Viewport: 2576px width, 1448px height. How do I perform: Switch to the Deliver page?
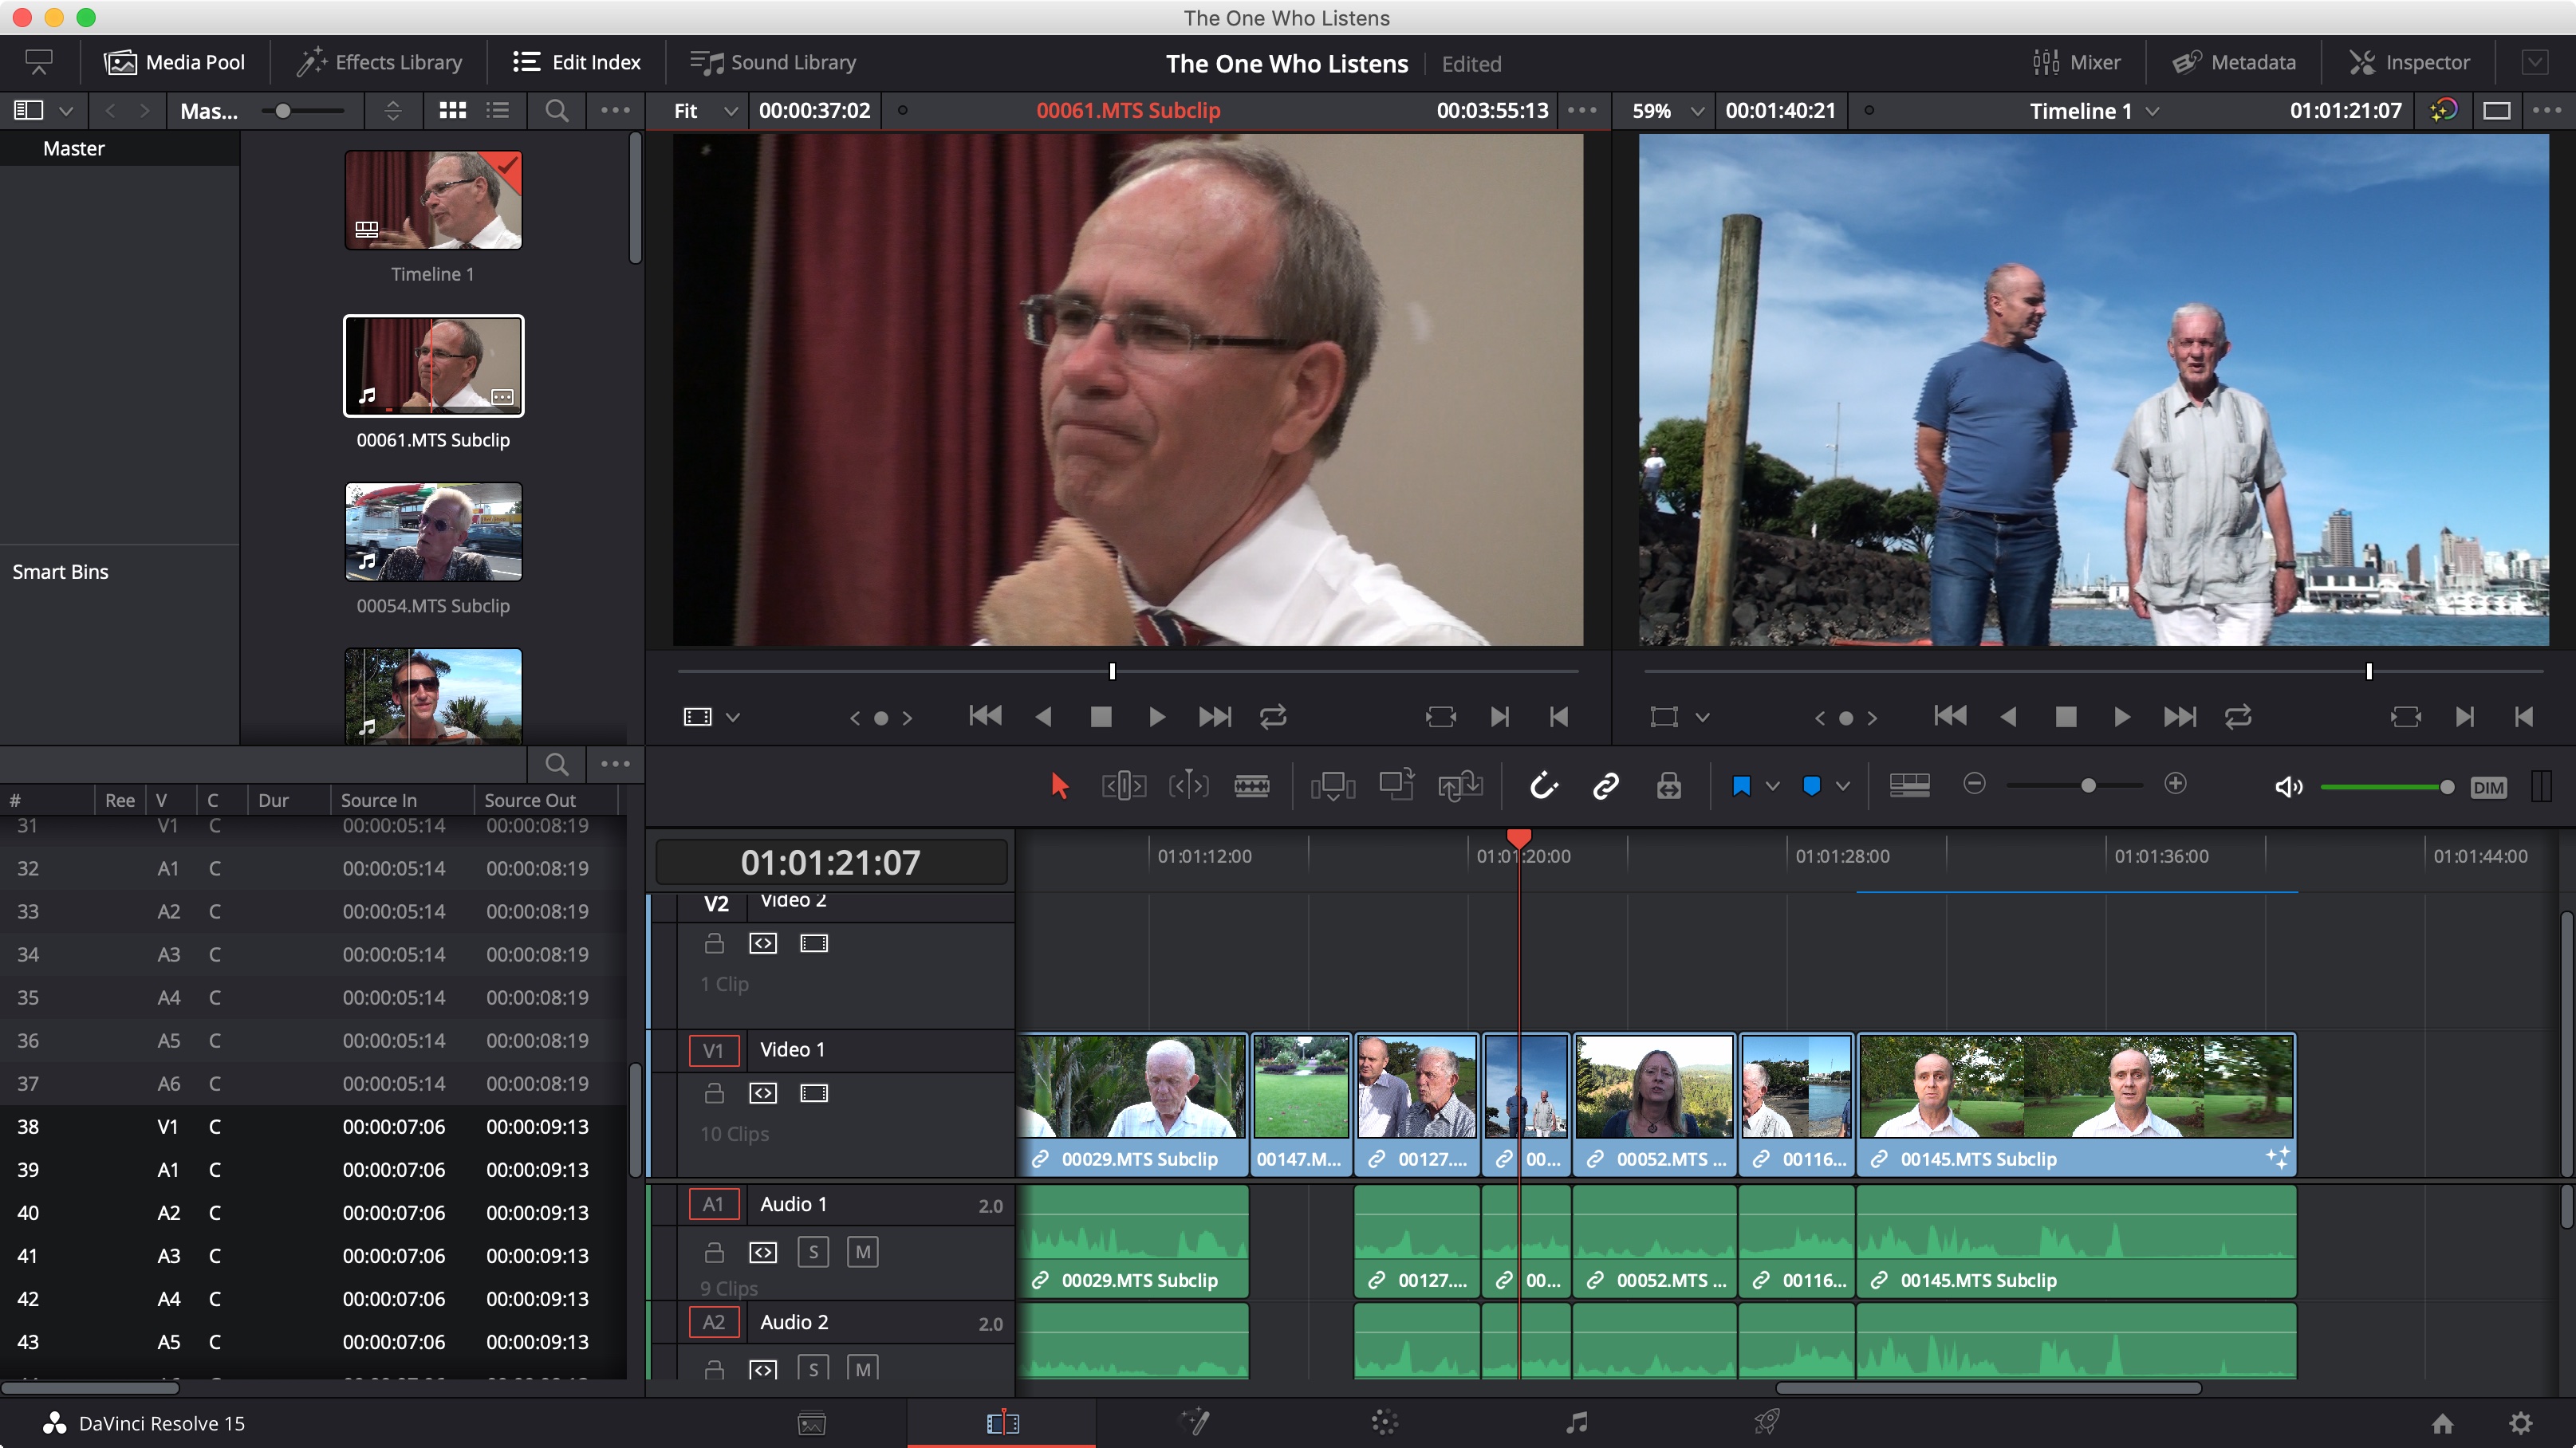coord(1767,1422)
